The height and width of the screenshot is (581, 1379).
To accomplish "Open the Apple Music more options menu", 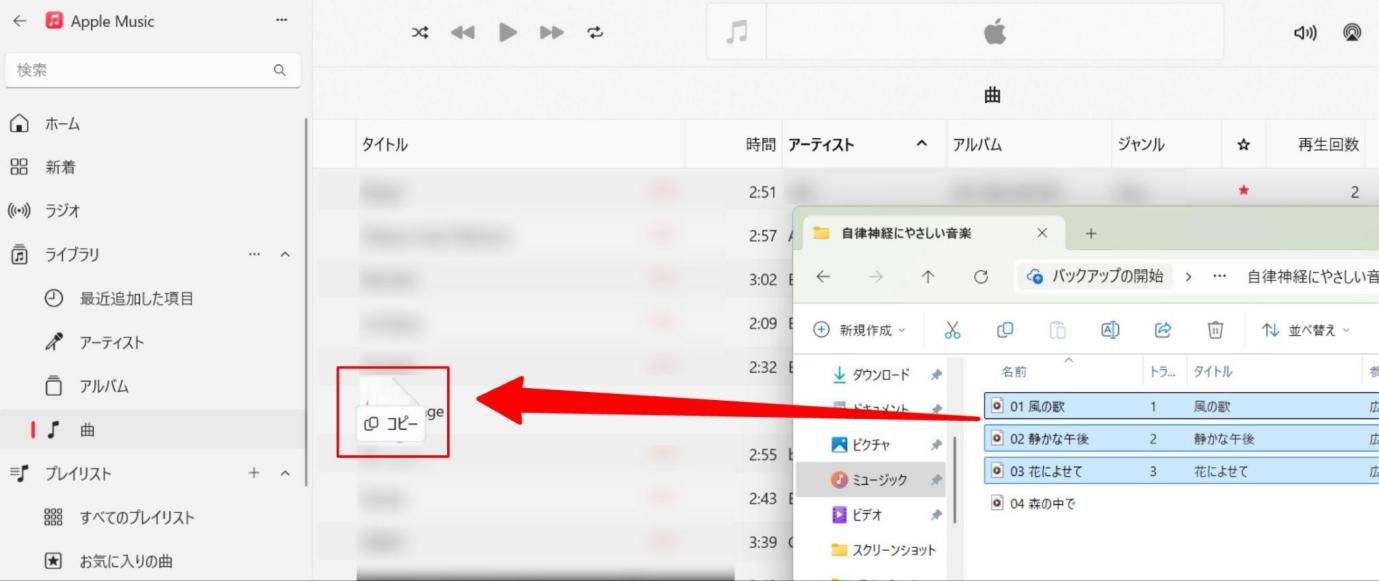I will point(281,21).
